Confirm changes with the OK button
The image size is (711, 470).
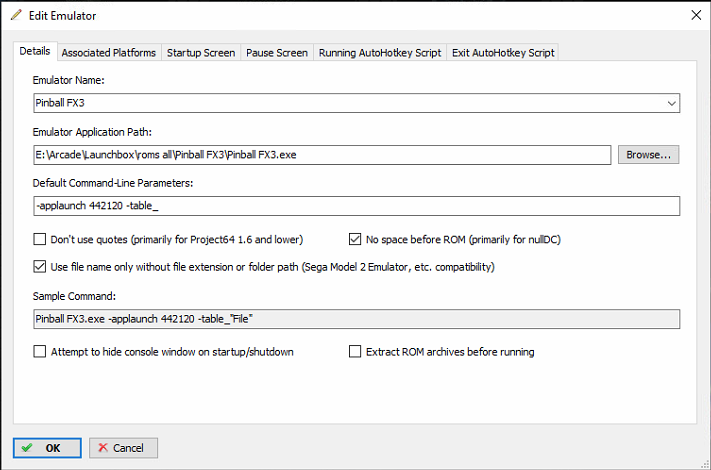pyautogui.click(x=47, y=448)
